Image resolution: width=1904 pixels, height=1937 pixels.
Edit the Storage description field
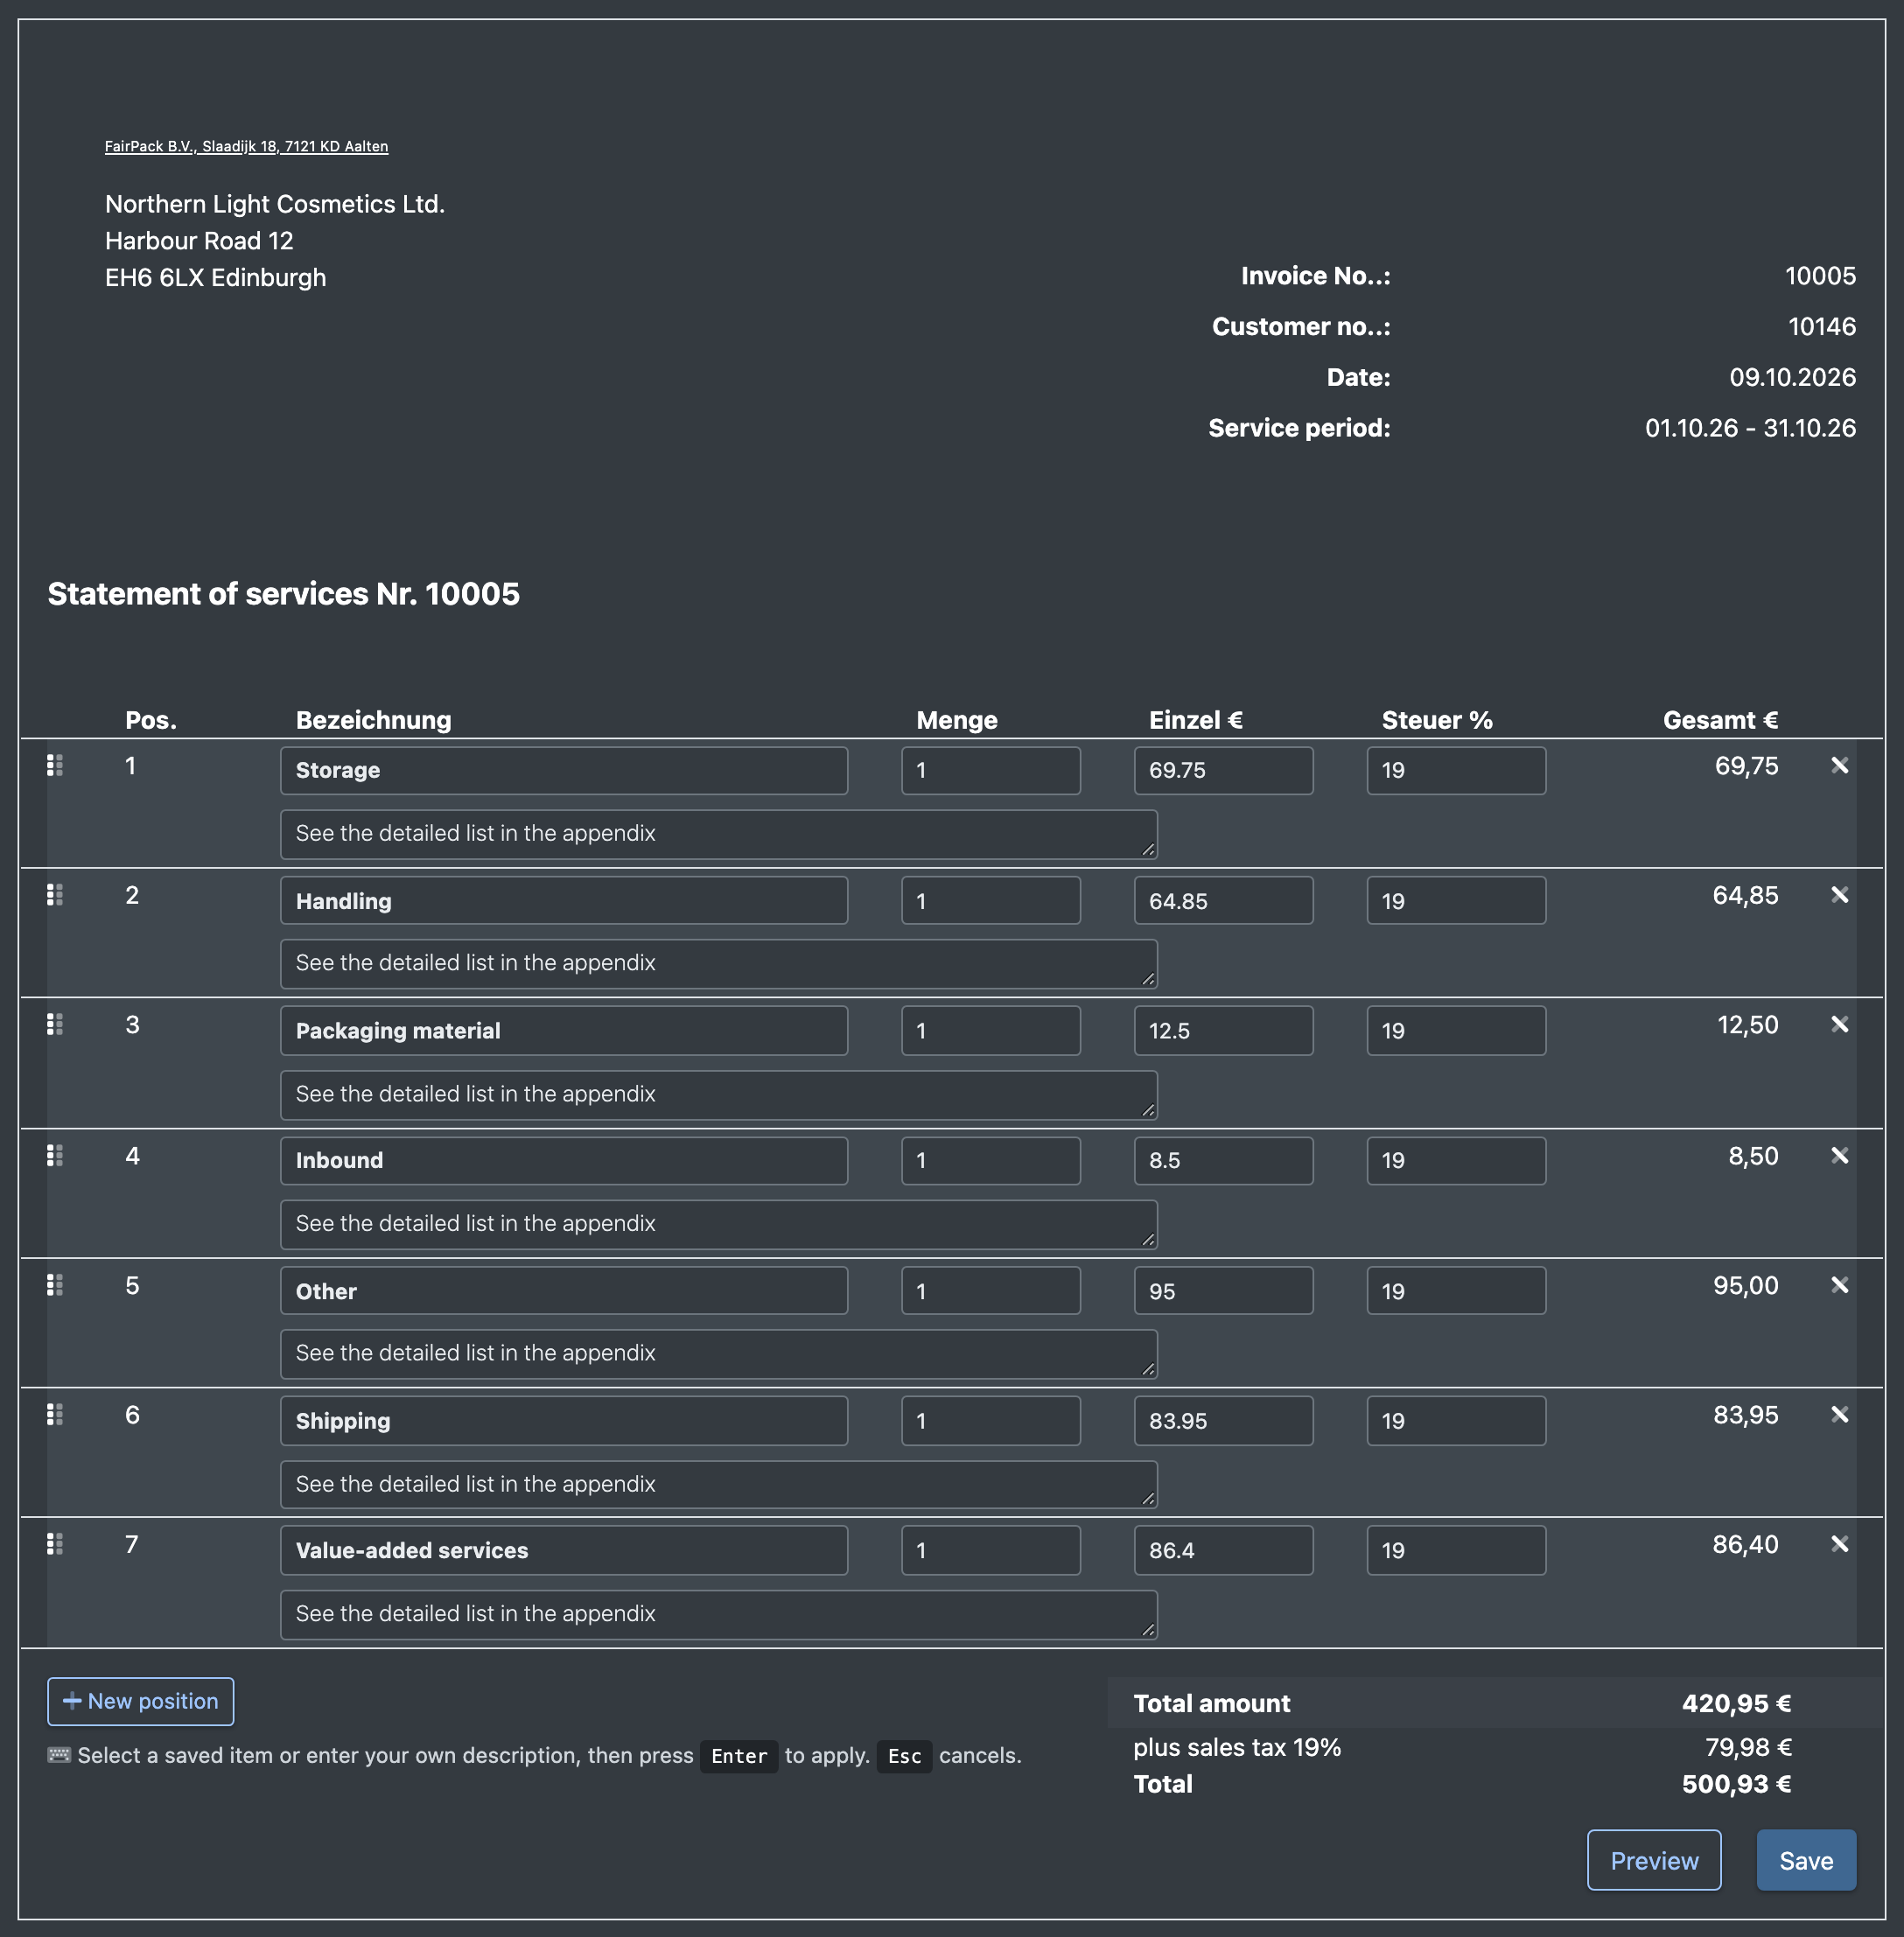[564, 770]
